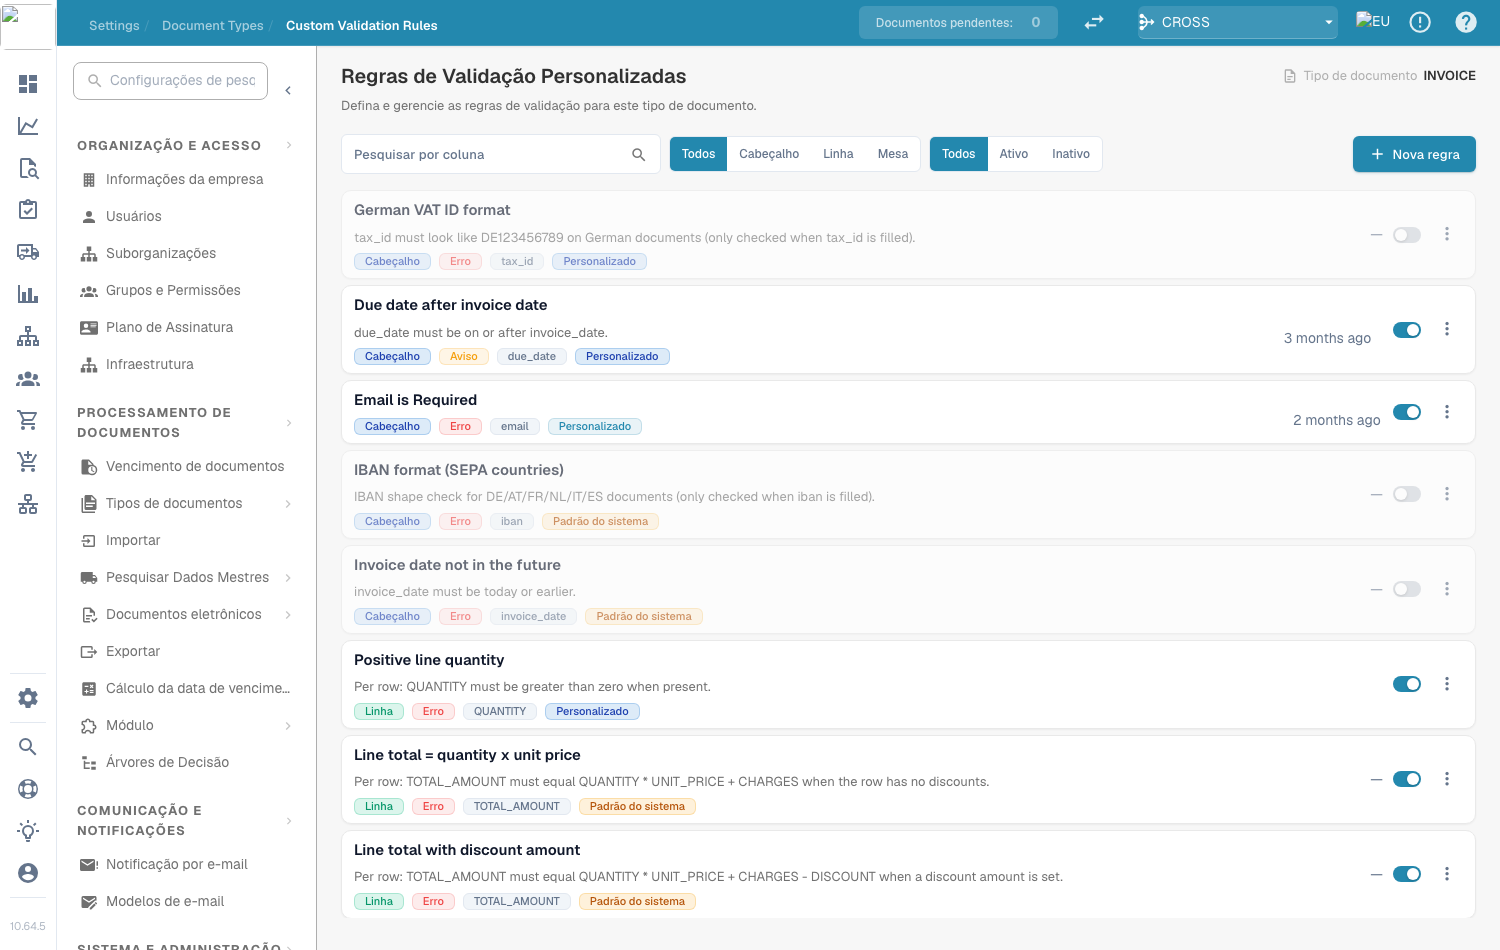Show only Inativo rules

[x=1071, y=154]
